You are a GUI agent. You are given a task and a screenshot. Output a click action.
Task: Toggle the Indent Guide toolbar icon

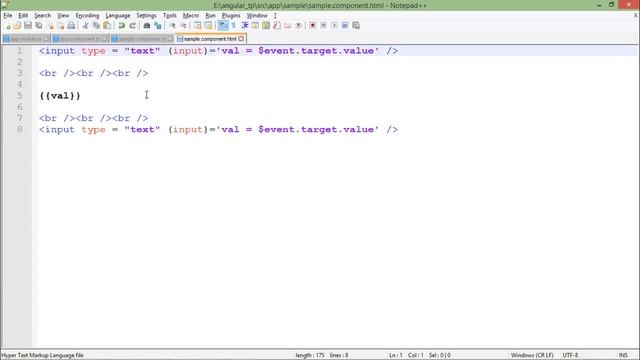pyautogui.click(x=245, y=26)
